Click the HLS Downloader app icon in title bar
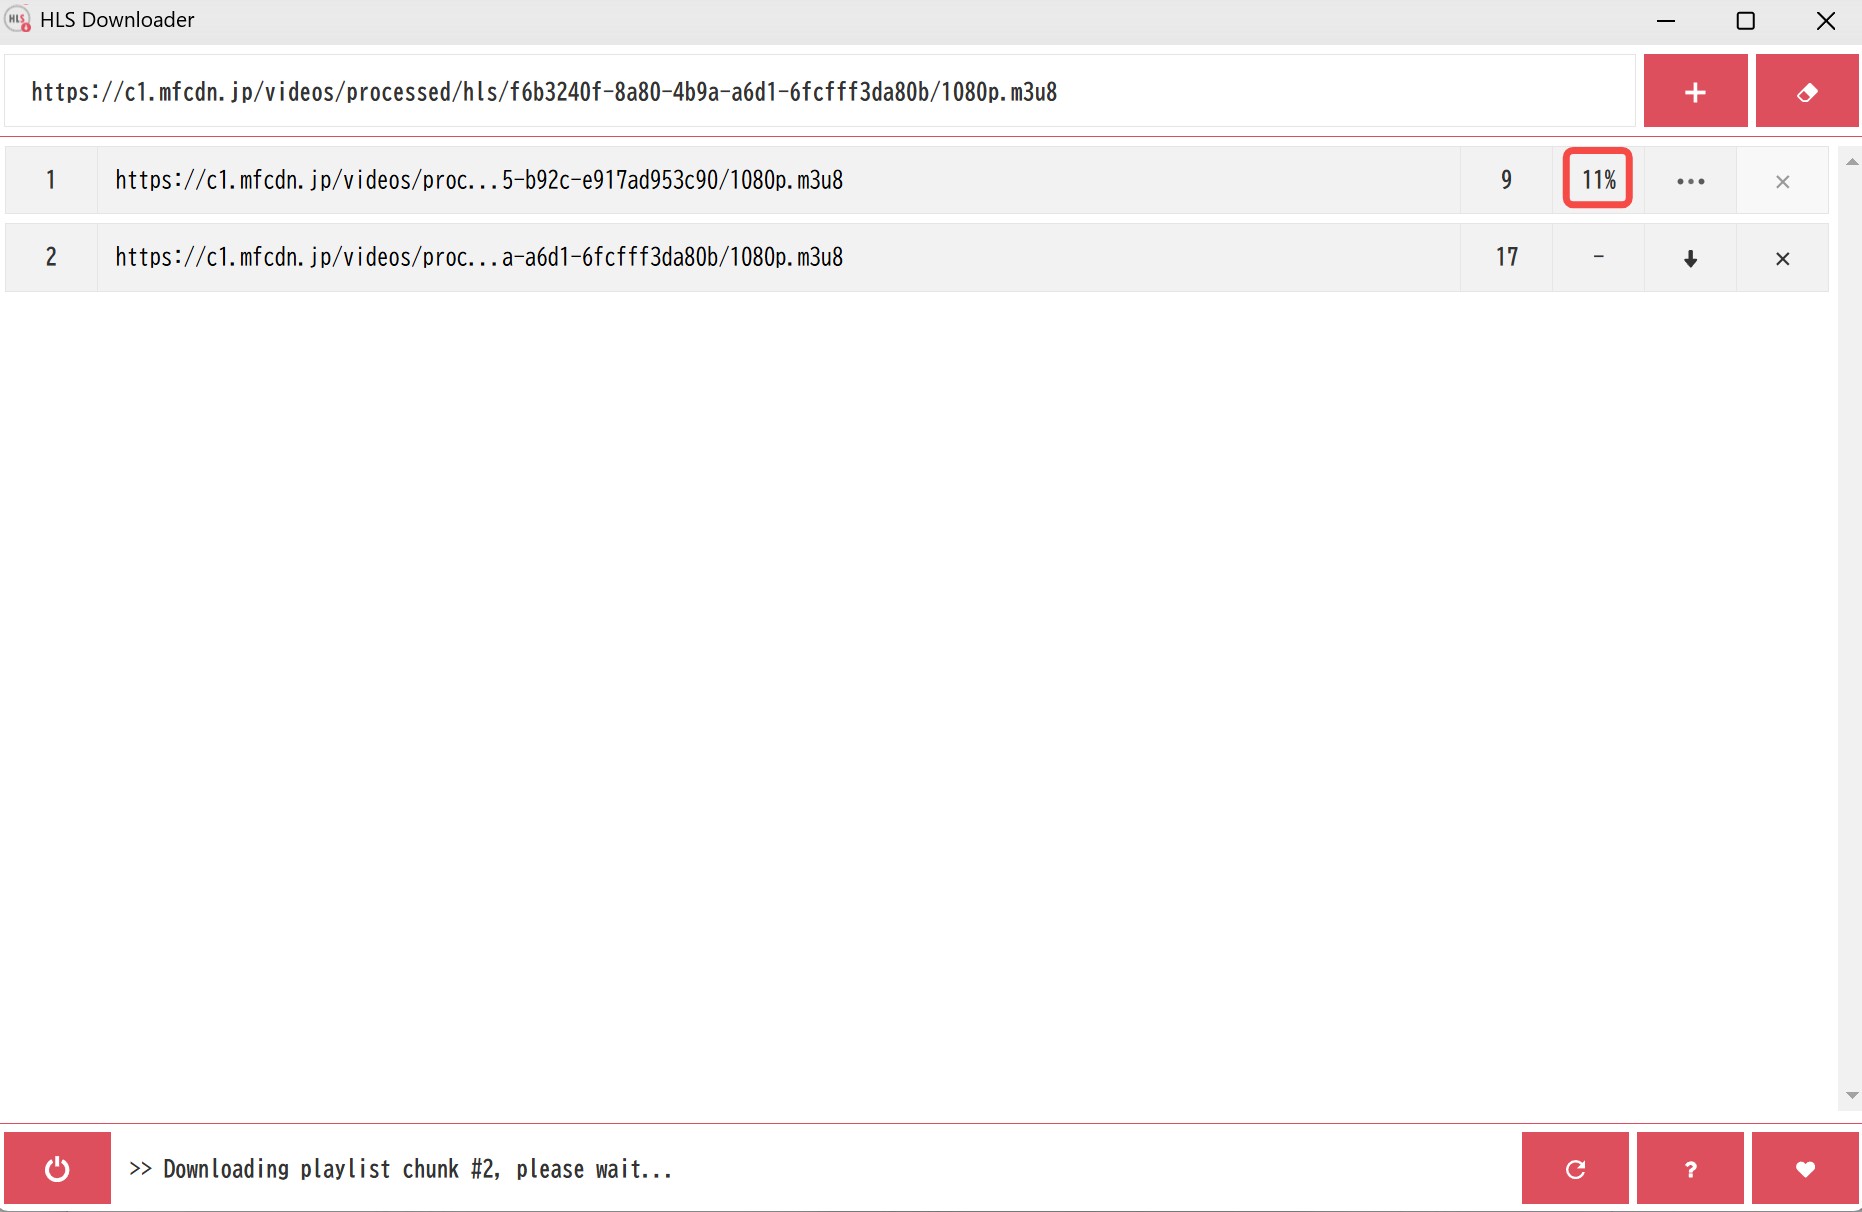The image size is (1862, 1212). 18,20
